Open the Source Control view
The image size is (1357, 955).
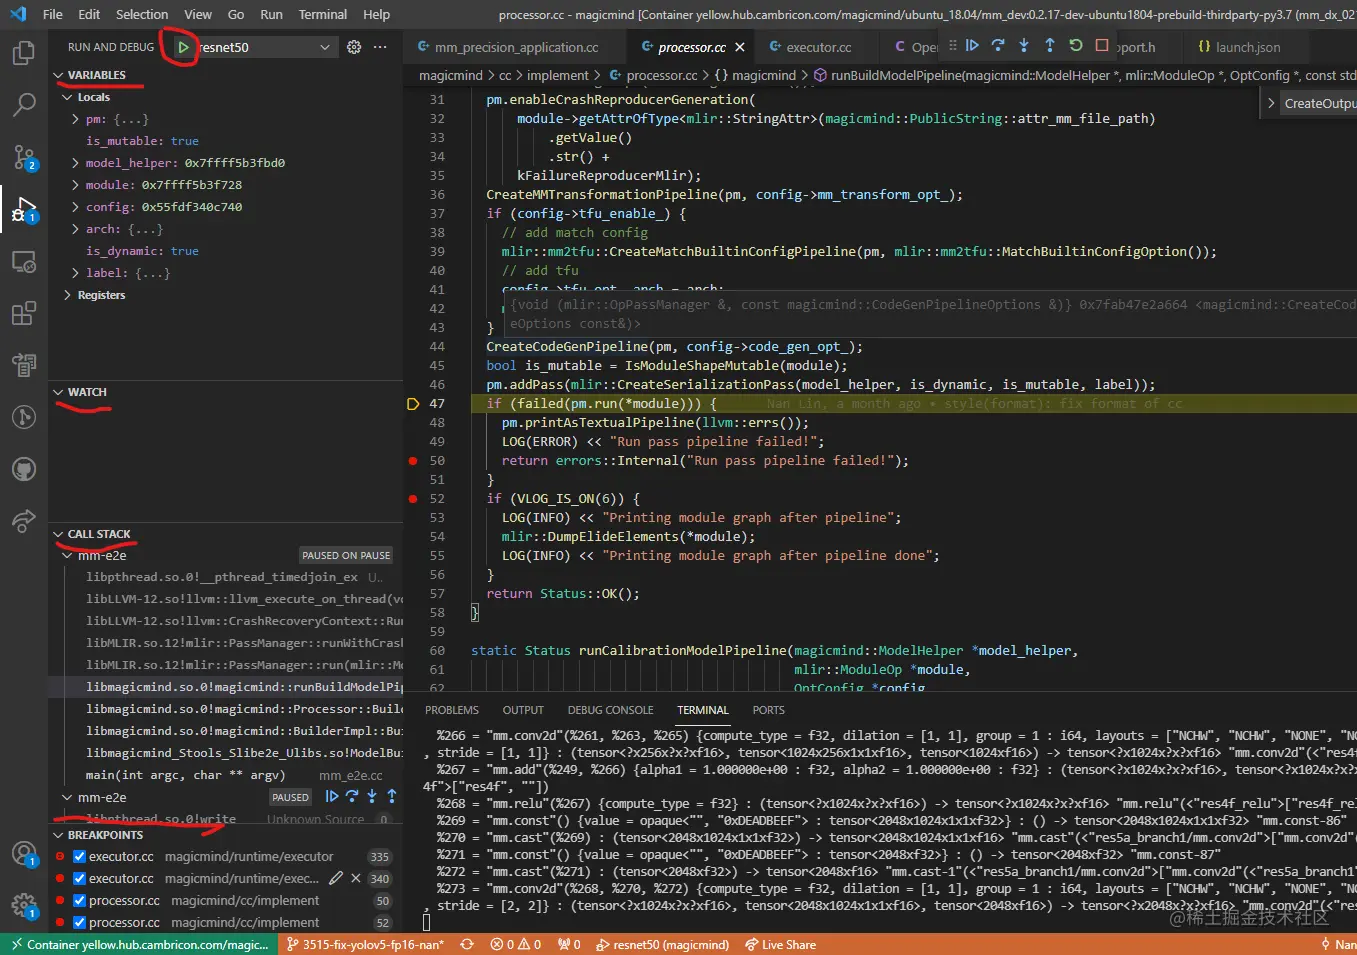tap(23, 157)
